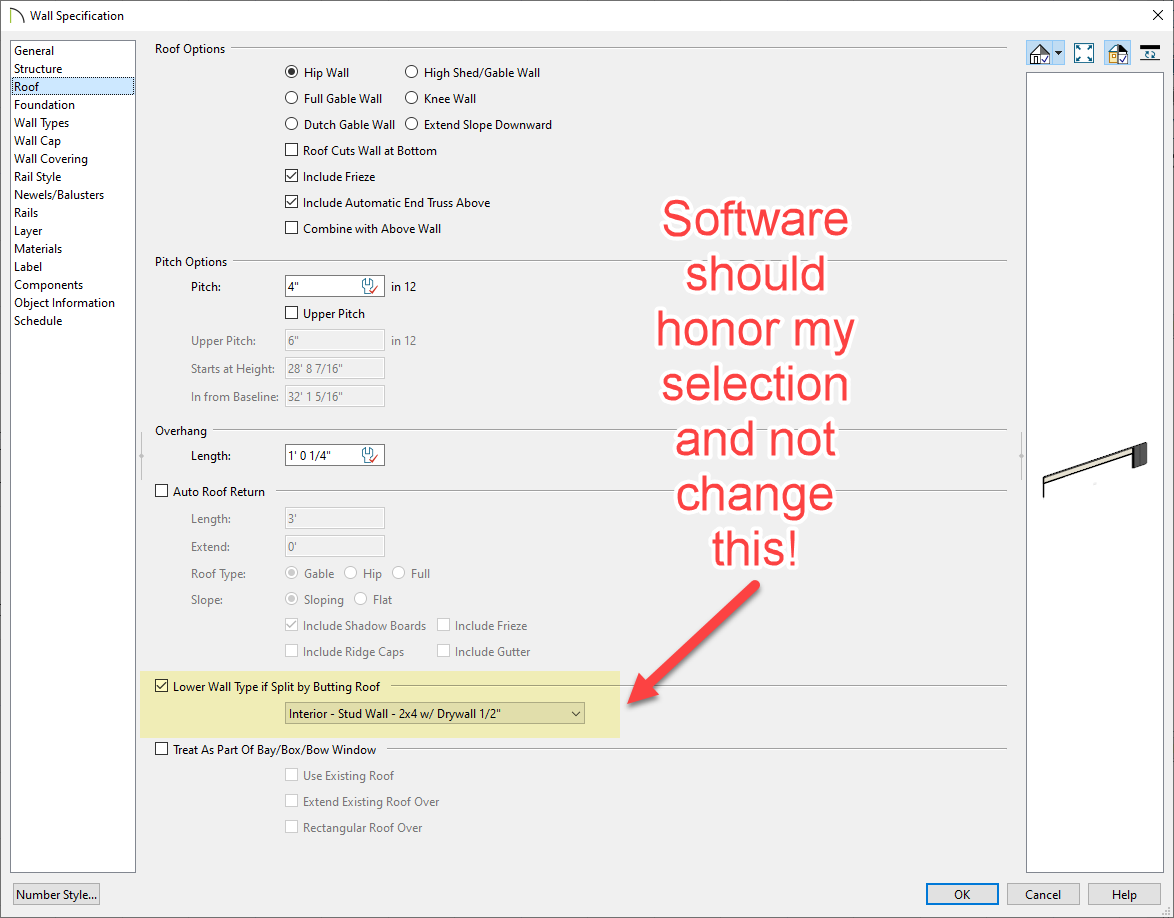The height and width of the screenshot is (918, 1174).
Task: Click the house rendering view icon
Action: pos(1040,54)
